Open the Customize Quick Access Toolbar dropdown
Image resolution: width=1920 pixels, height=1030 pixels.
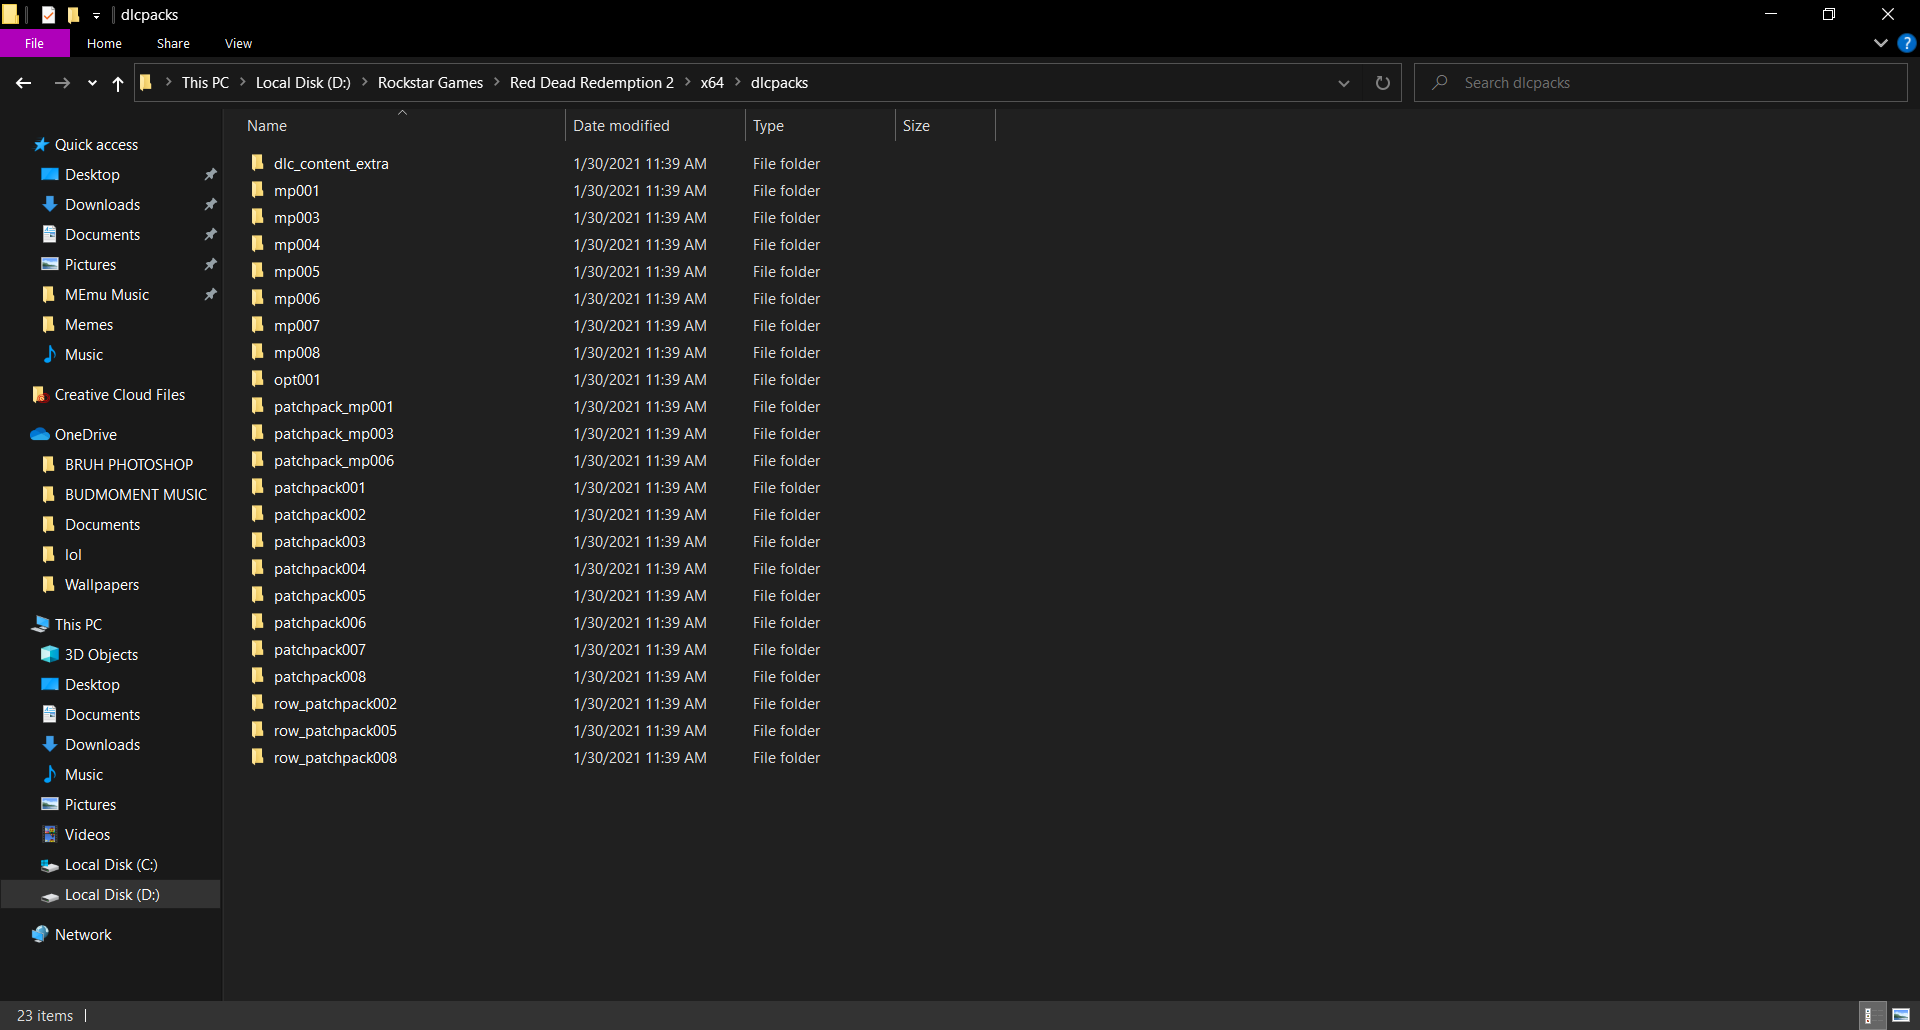point(96,14)
